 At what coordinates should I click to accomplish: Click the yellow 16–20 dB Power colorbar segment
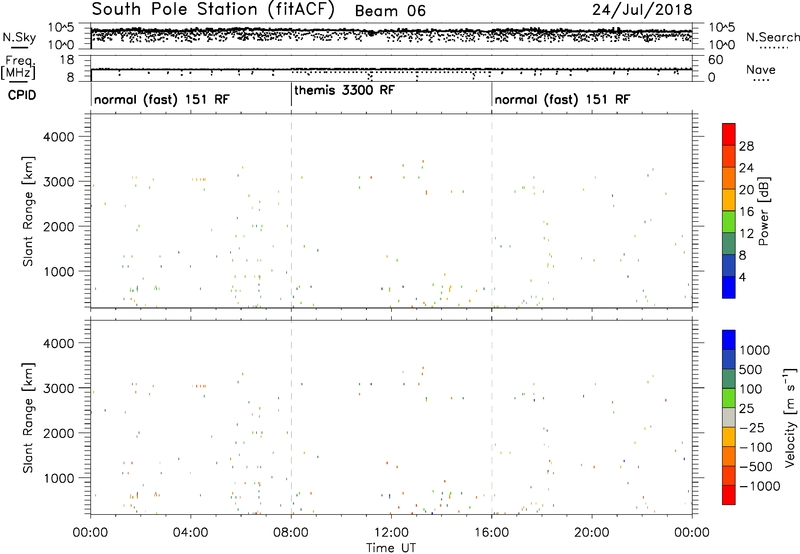(729, 200)
